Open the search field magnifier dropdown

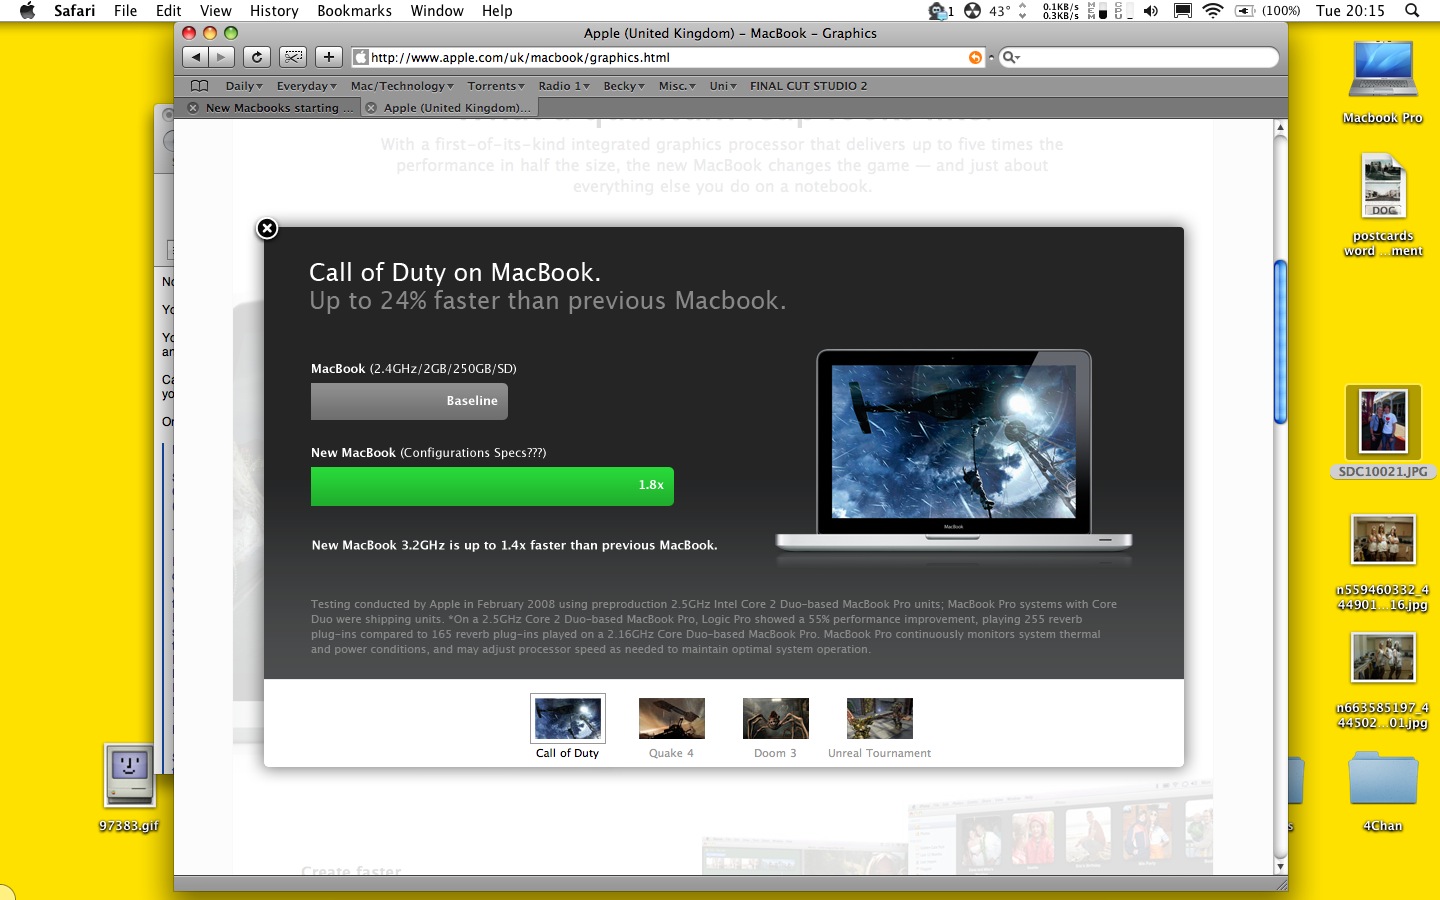coord(1011,57)
